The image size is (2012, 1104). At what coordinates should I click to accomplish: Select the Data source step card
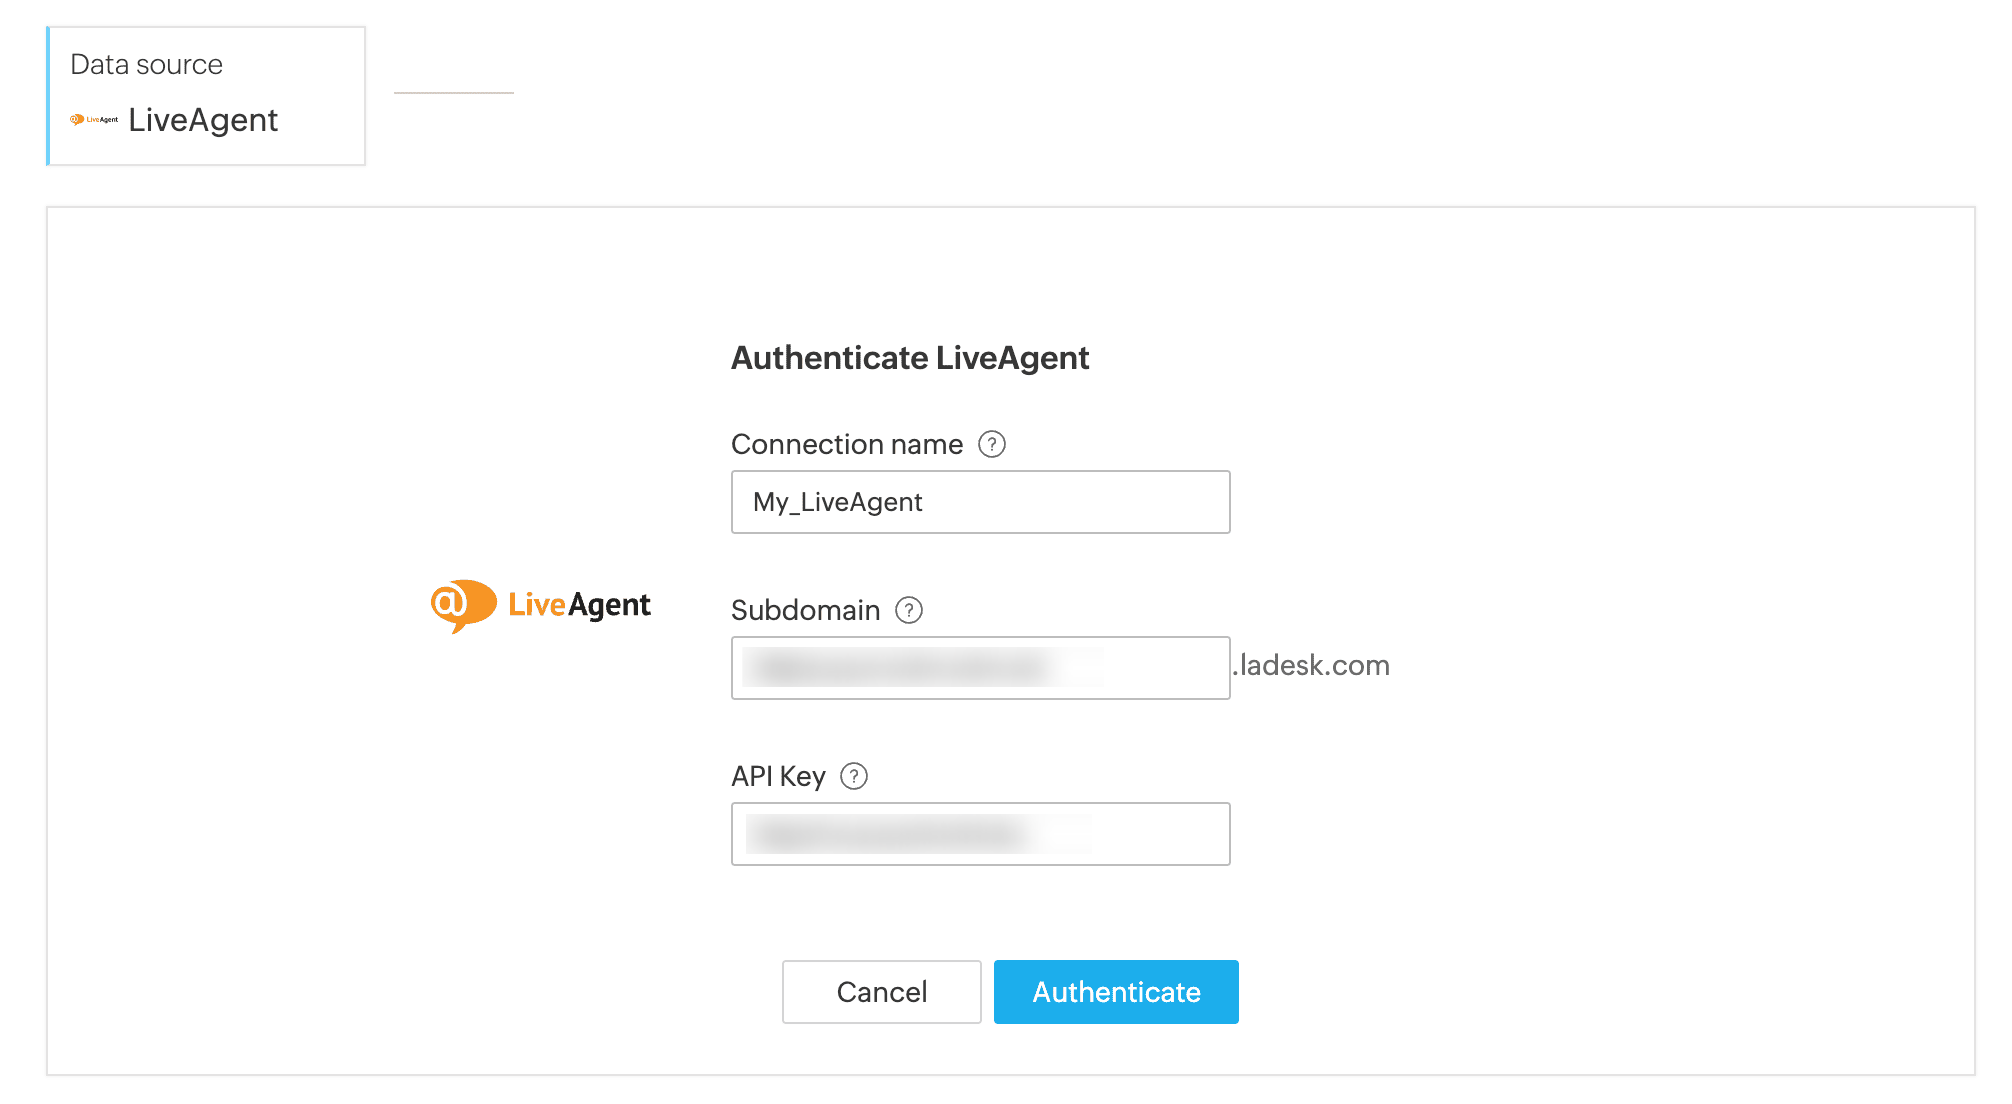point(206,96)
